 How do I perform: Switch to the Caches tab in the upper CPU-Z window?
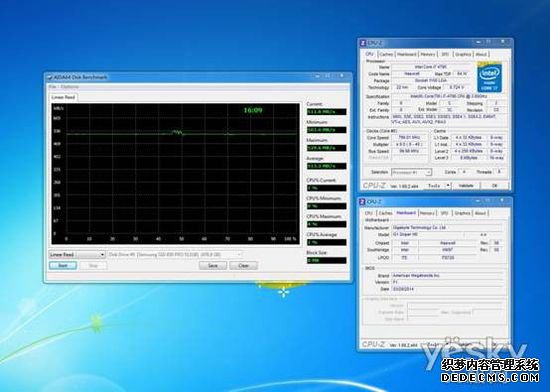tap(386, 54)
